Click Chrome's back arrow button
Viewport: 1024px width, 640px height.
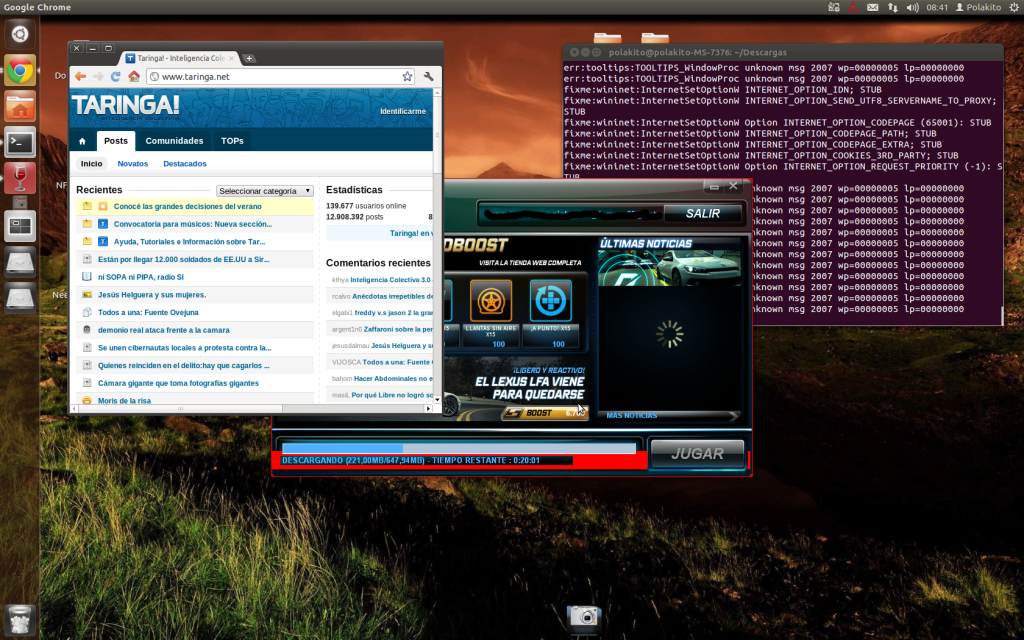click(x=80, y=76)
